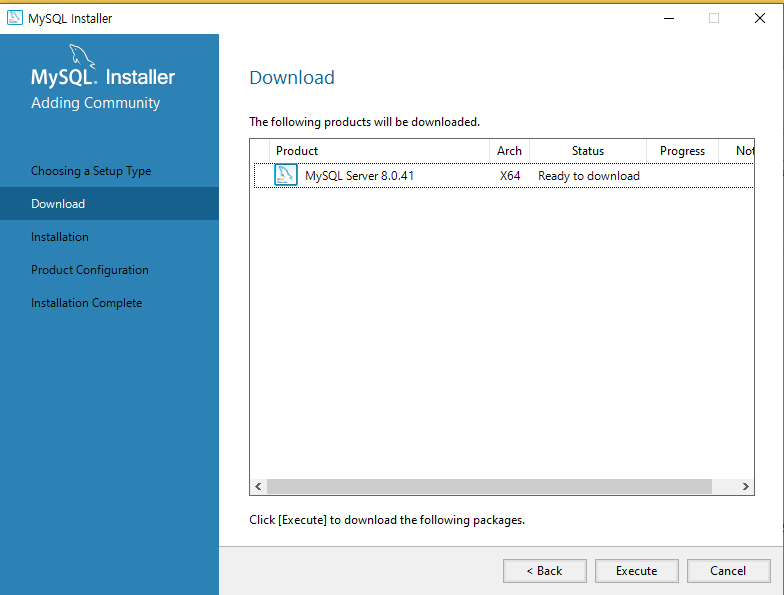
Task: Open the Product Configuration step
Action: point(90,270)
